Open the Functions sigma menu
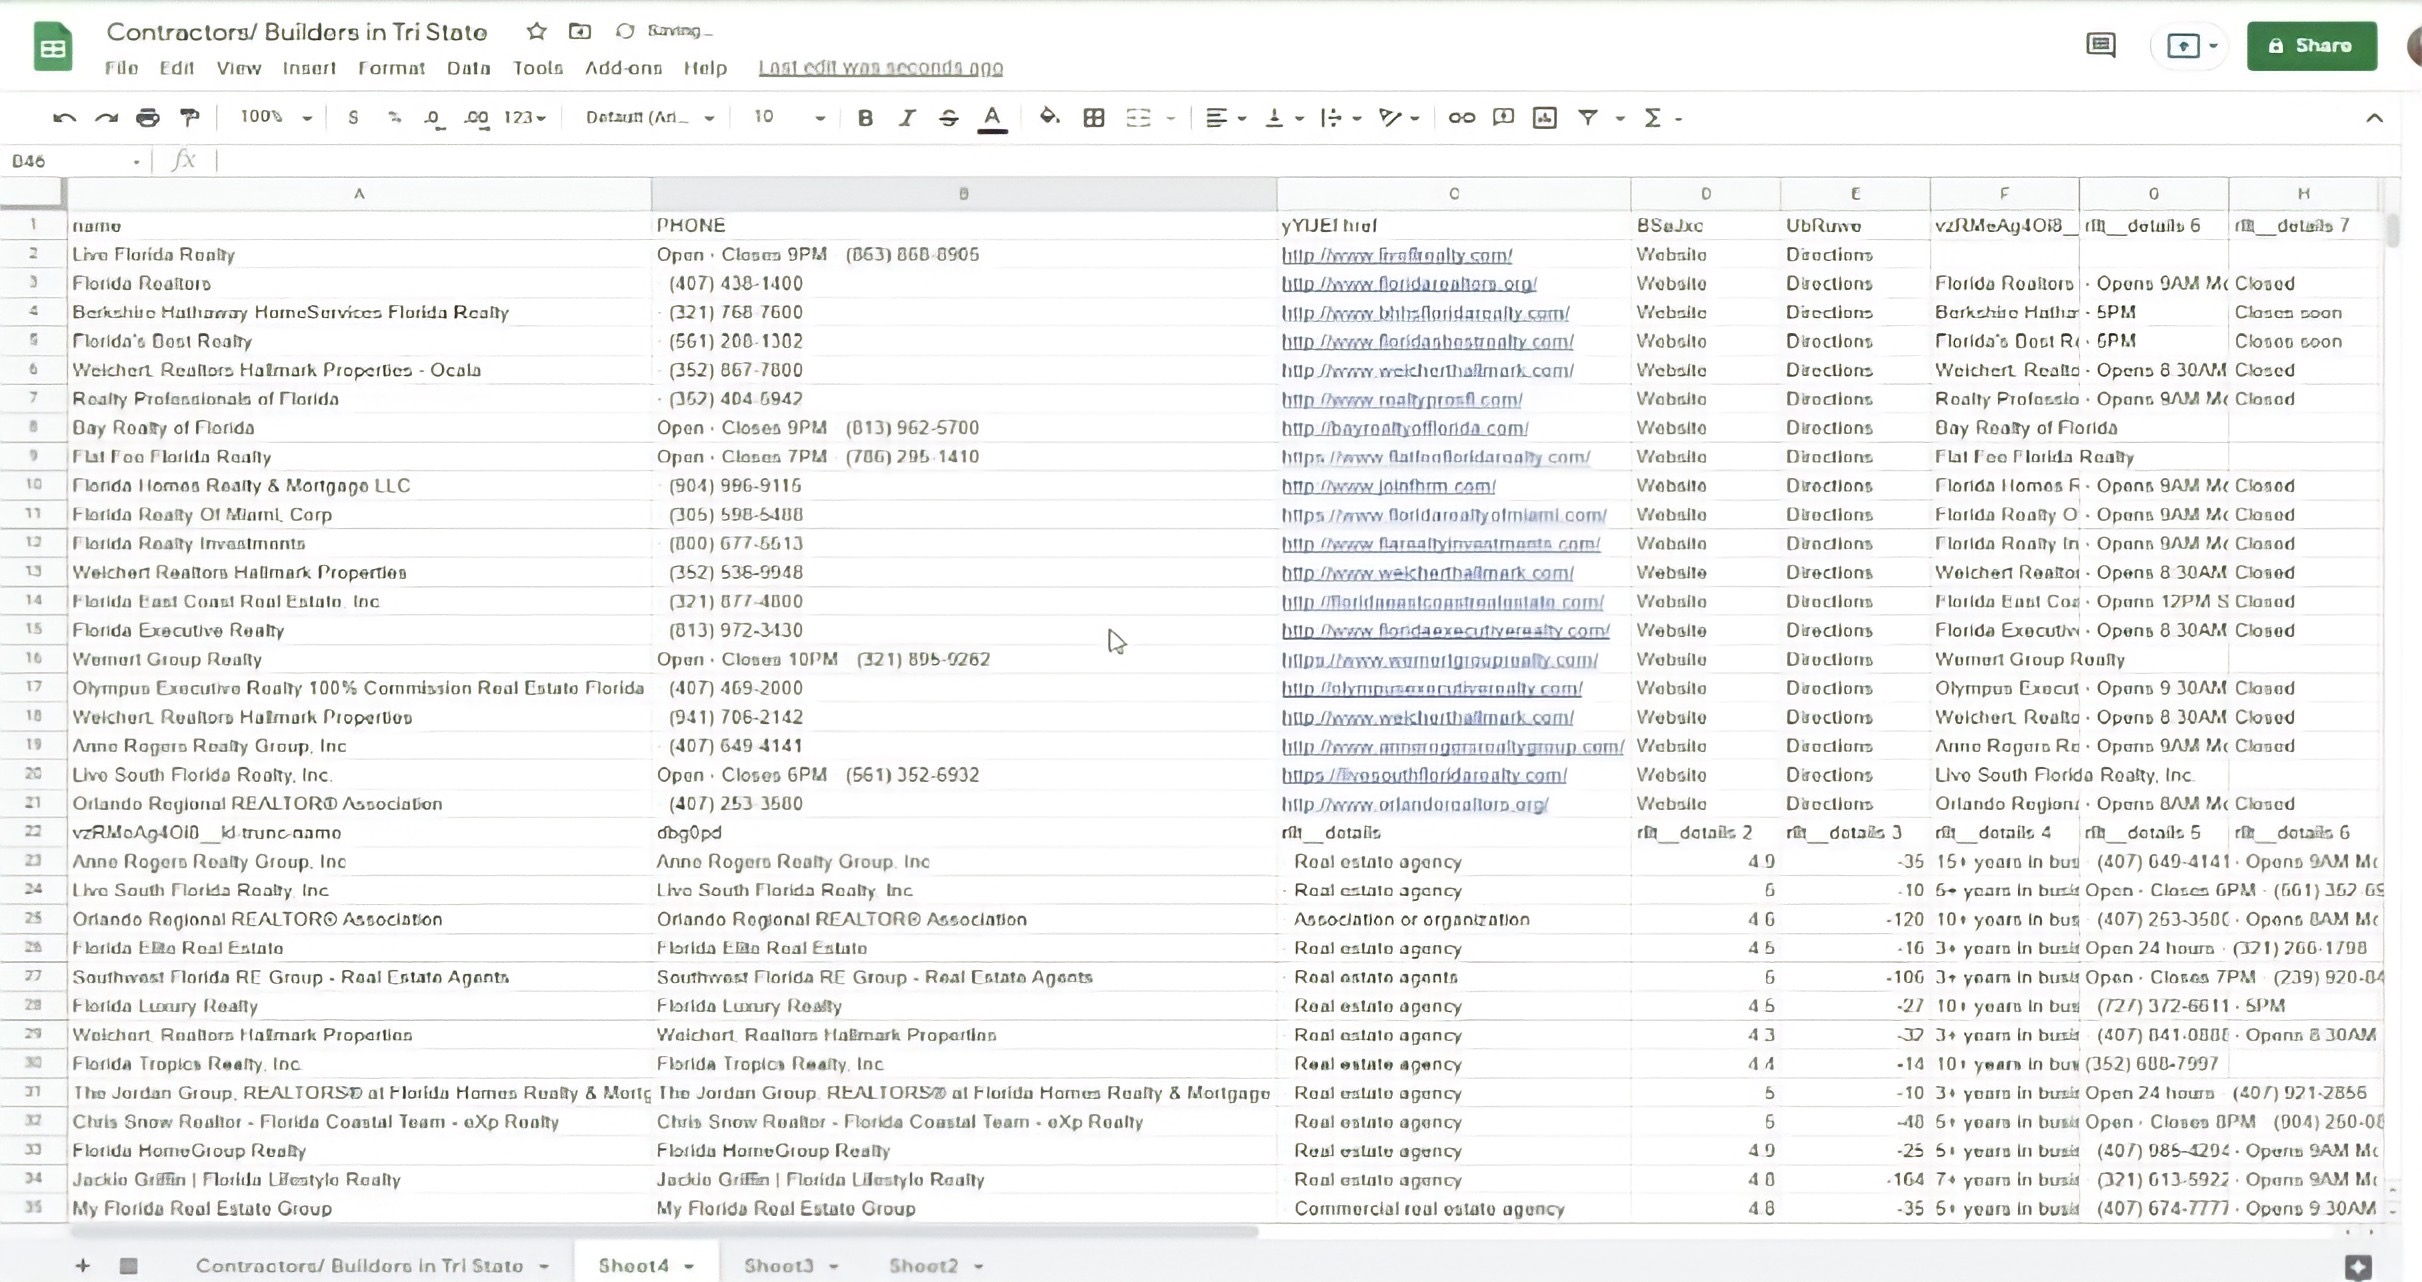The image size is (2422, 1282). pos(1653,118)
